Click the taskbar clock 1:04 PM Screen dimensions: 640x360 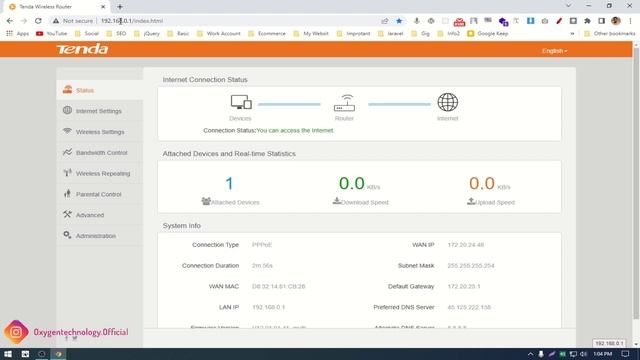tap(603, 354)
